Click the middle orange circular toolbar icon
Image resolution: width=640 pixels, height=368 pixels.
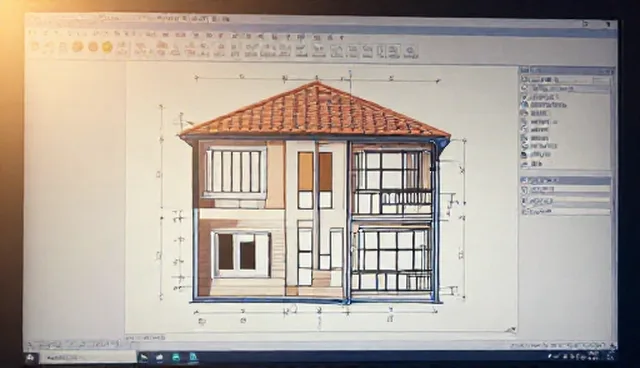(93, 47)
